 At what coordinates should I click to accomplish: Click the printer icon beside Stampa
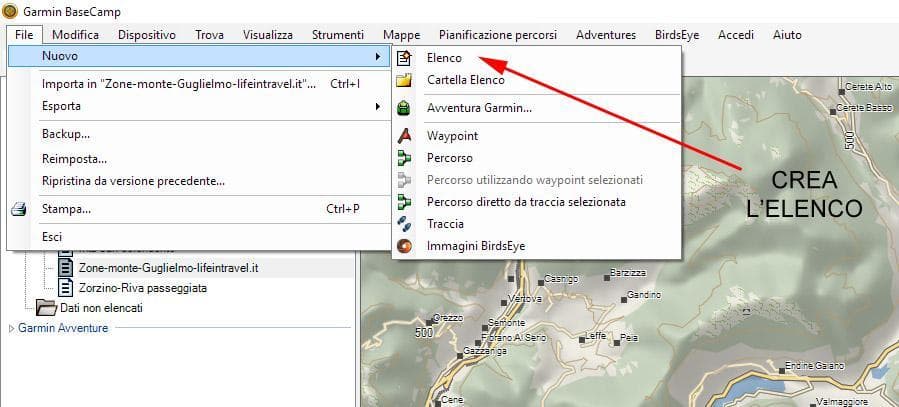19,209
